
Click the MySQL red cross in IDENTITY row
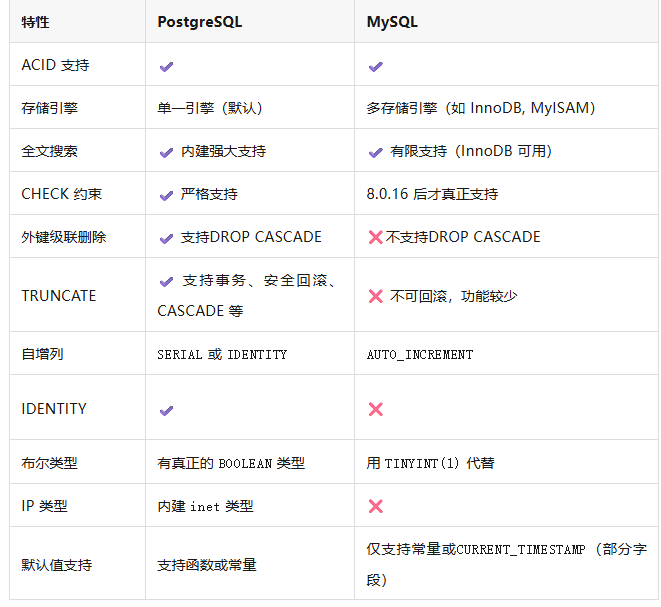point(376,410)
